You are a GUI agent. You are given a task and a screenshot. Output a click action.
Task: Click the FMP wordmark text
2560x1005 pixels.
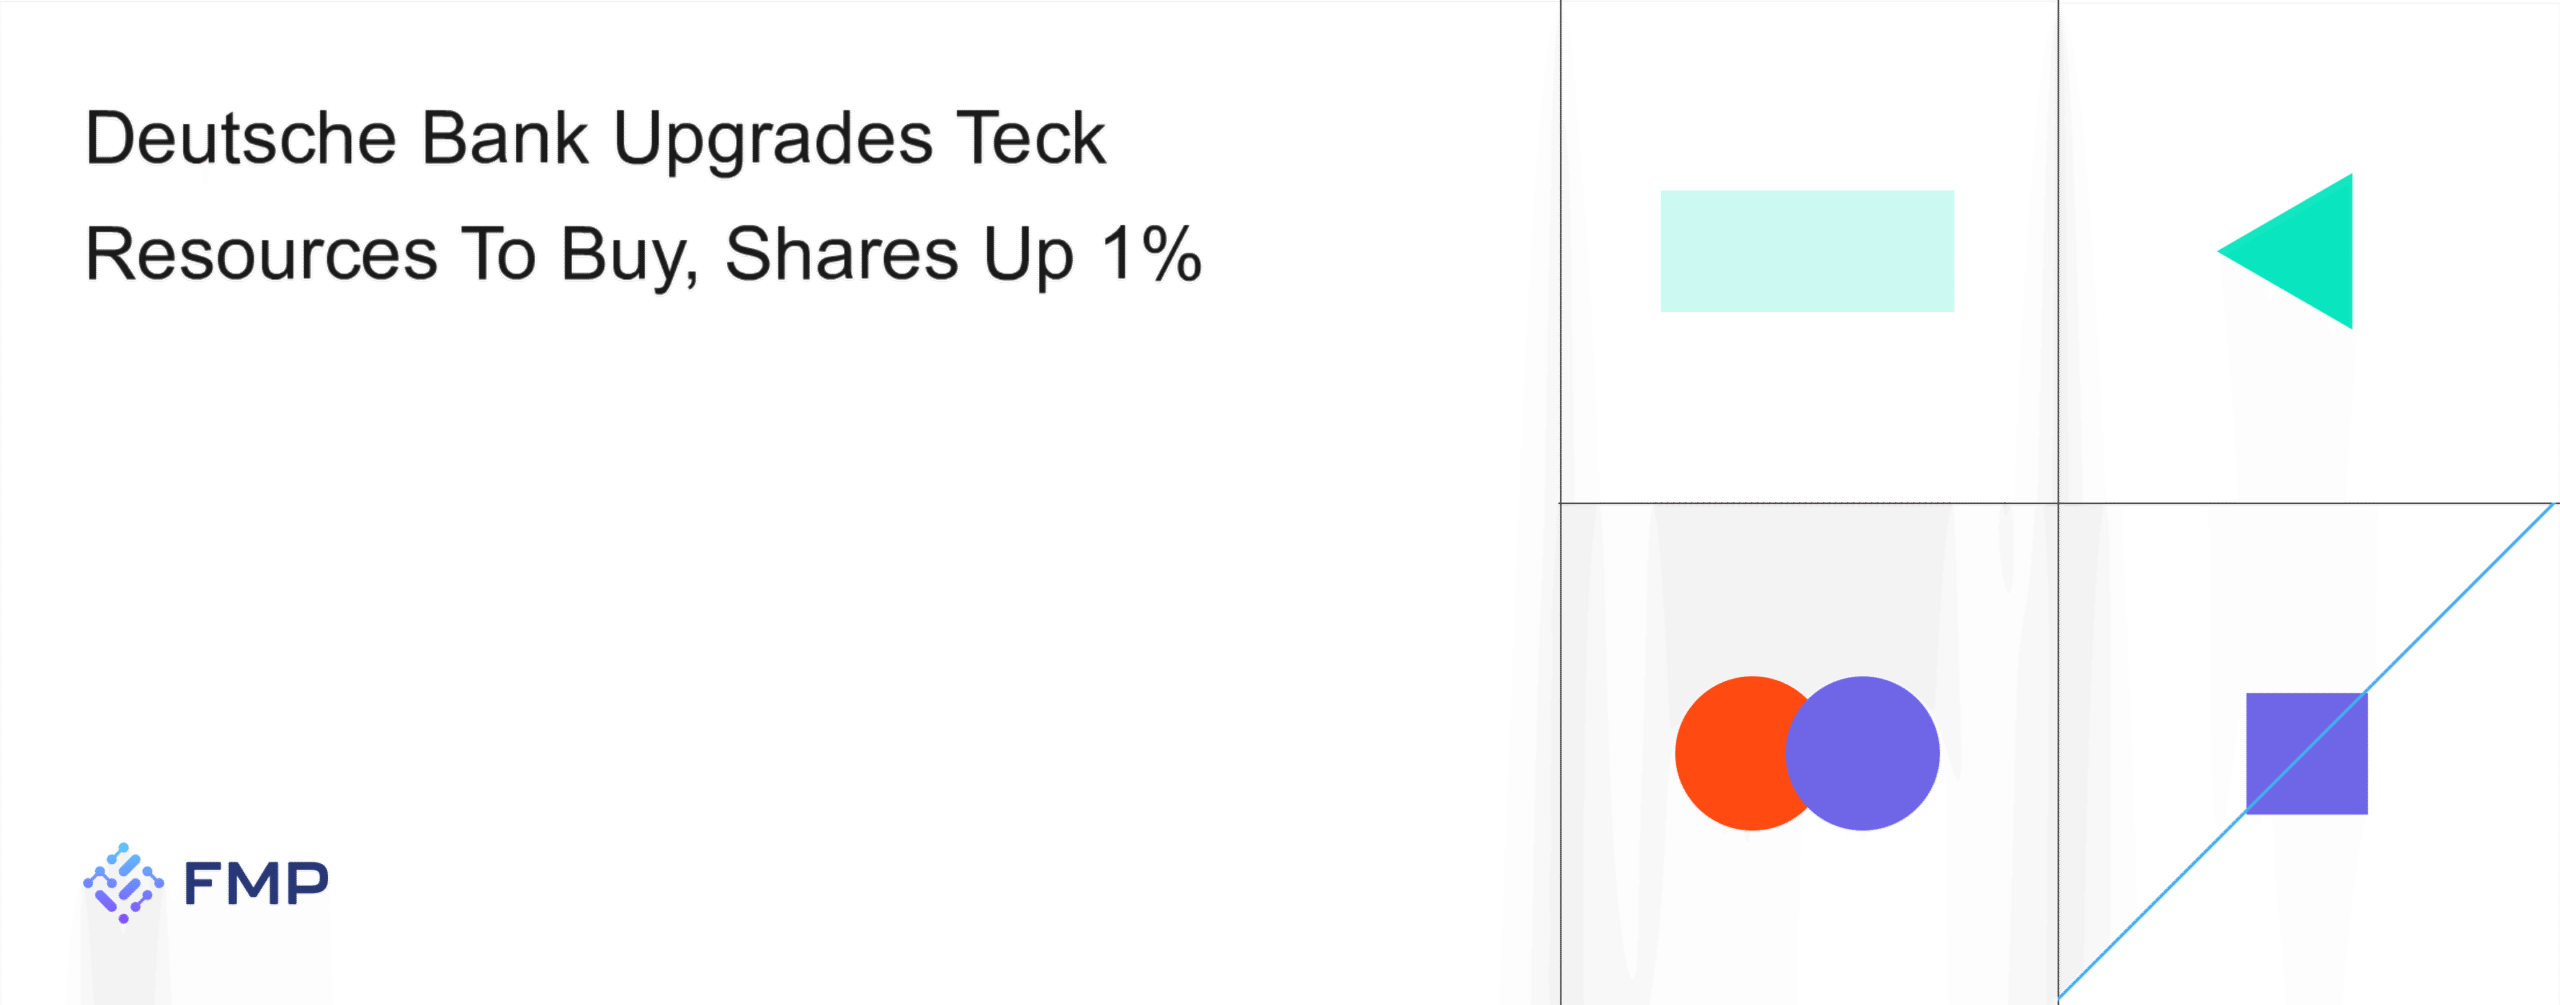[x=256, y=883]
